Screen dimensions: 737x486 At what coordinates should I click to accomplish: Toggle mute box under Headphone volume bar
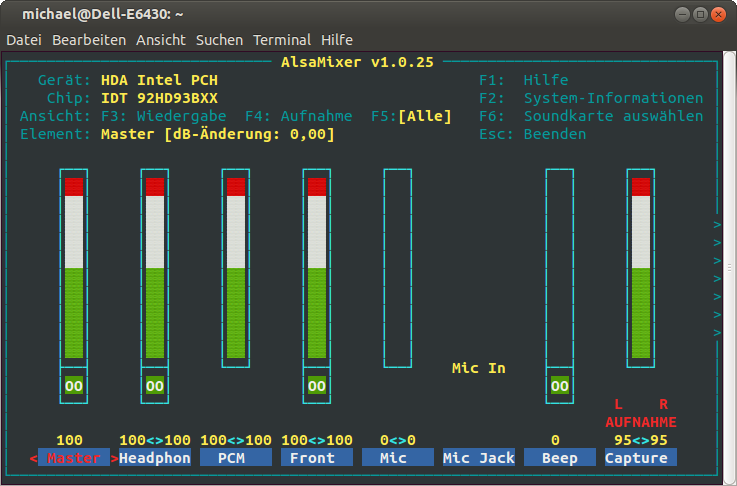(155, 386)
